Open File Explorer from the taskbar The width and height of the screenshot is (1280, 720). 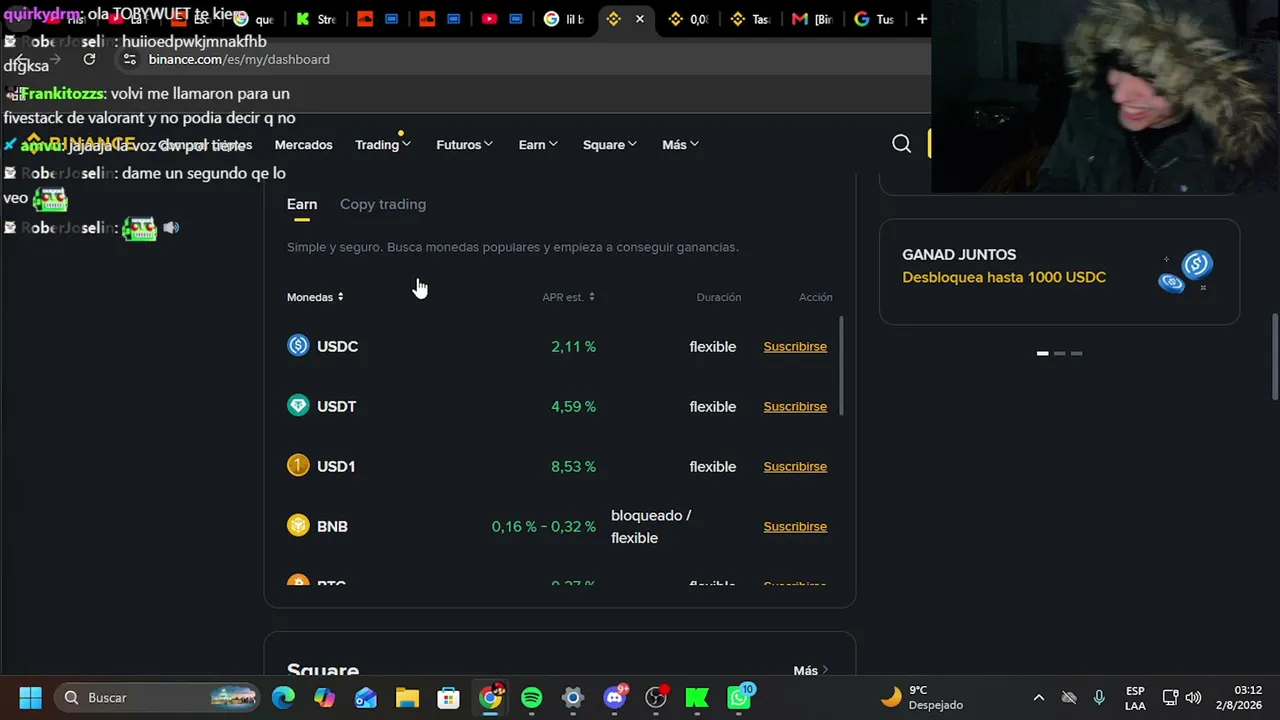(407, 697)
